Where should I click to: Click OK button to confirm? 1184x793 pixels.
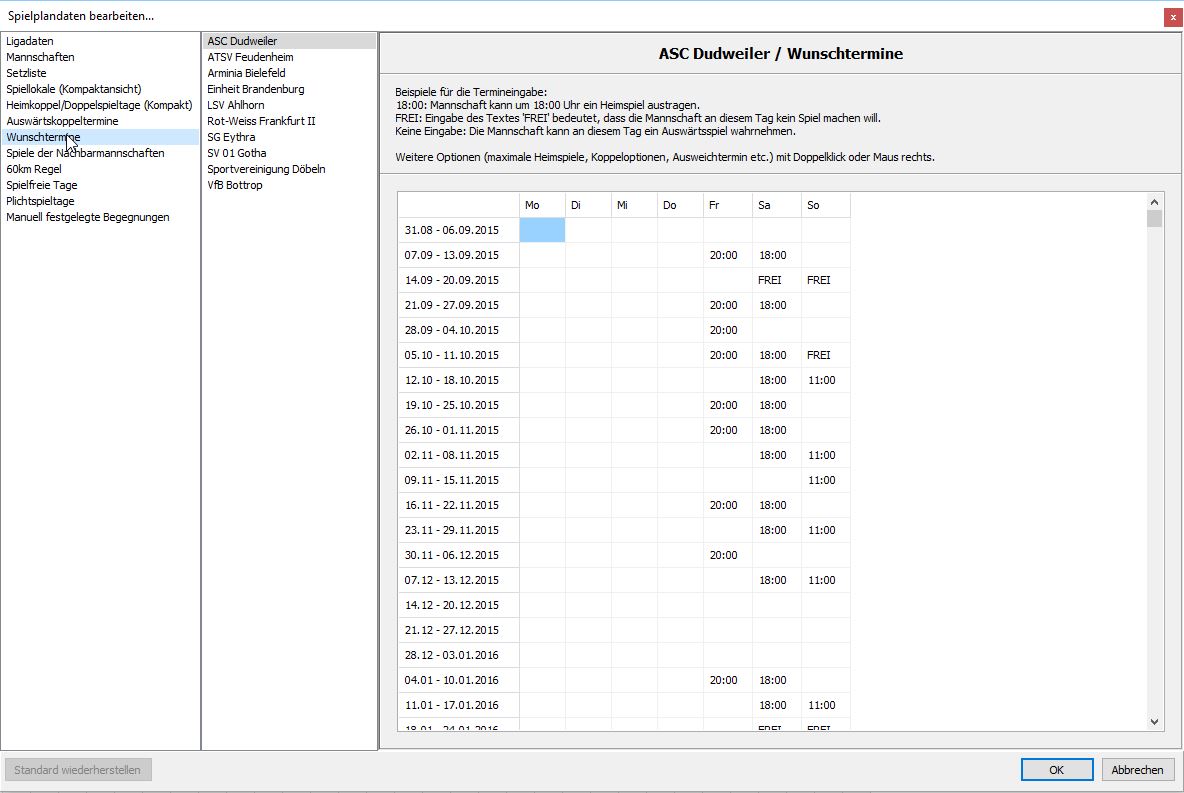tap(1056, 770)
